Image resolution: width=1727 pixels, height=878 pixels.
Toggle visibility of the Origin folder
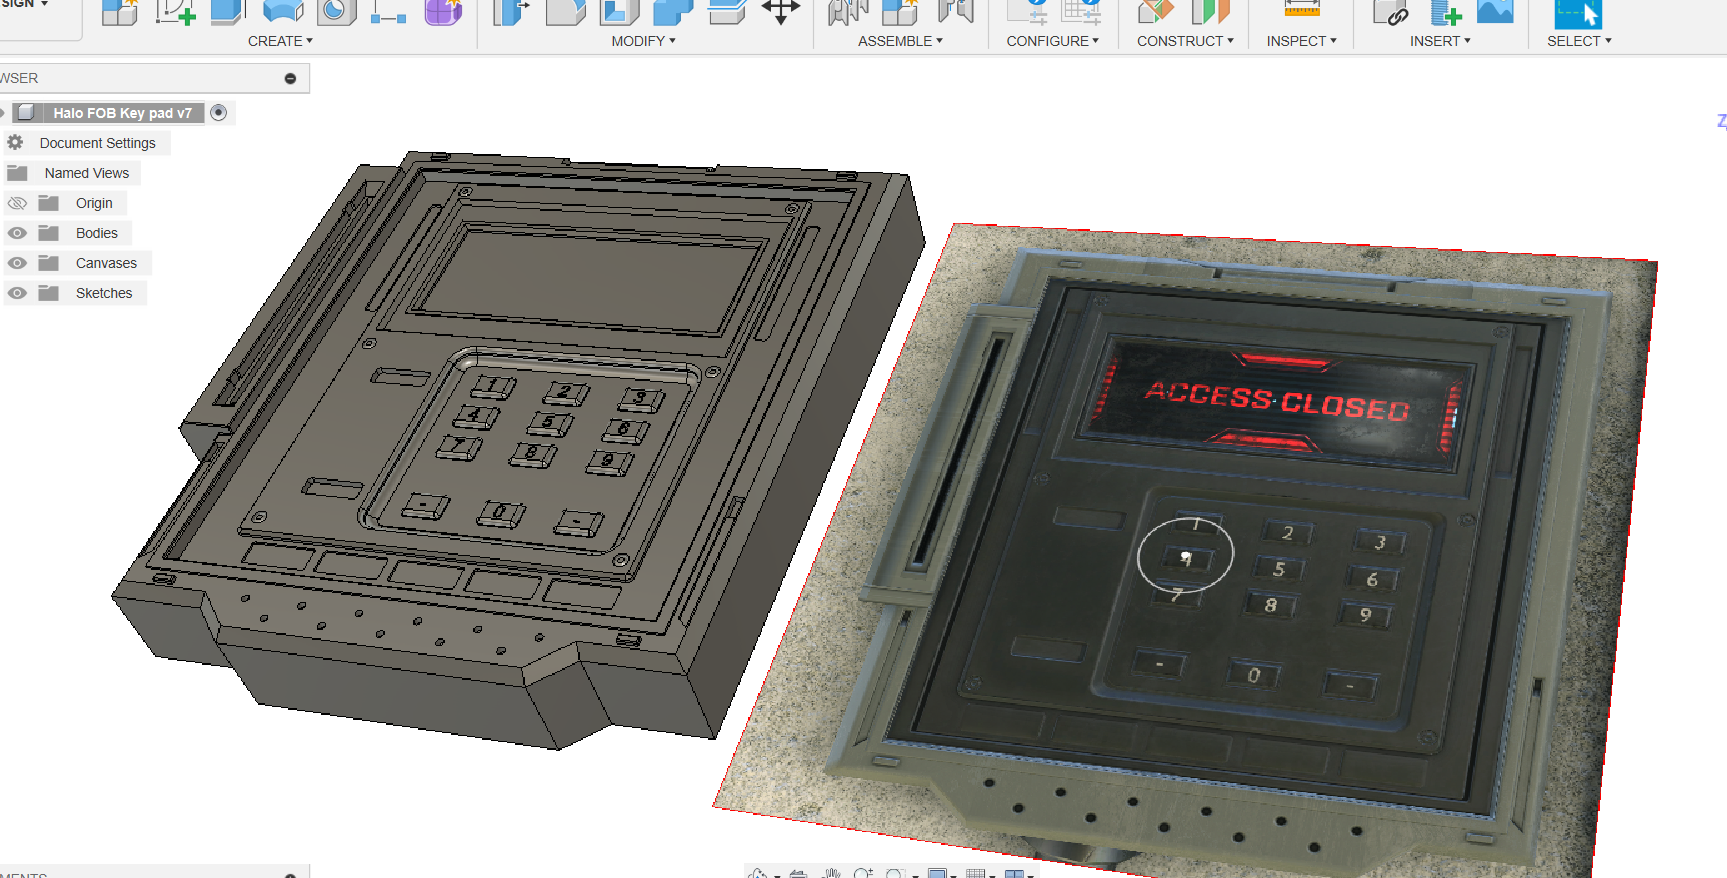coord(17,203)
